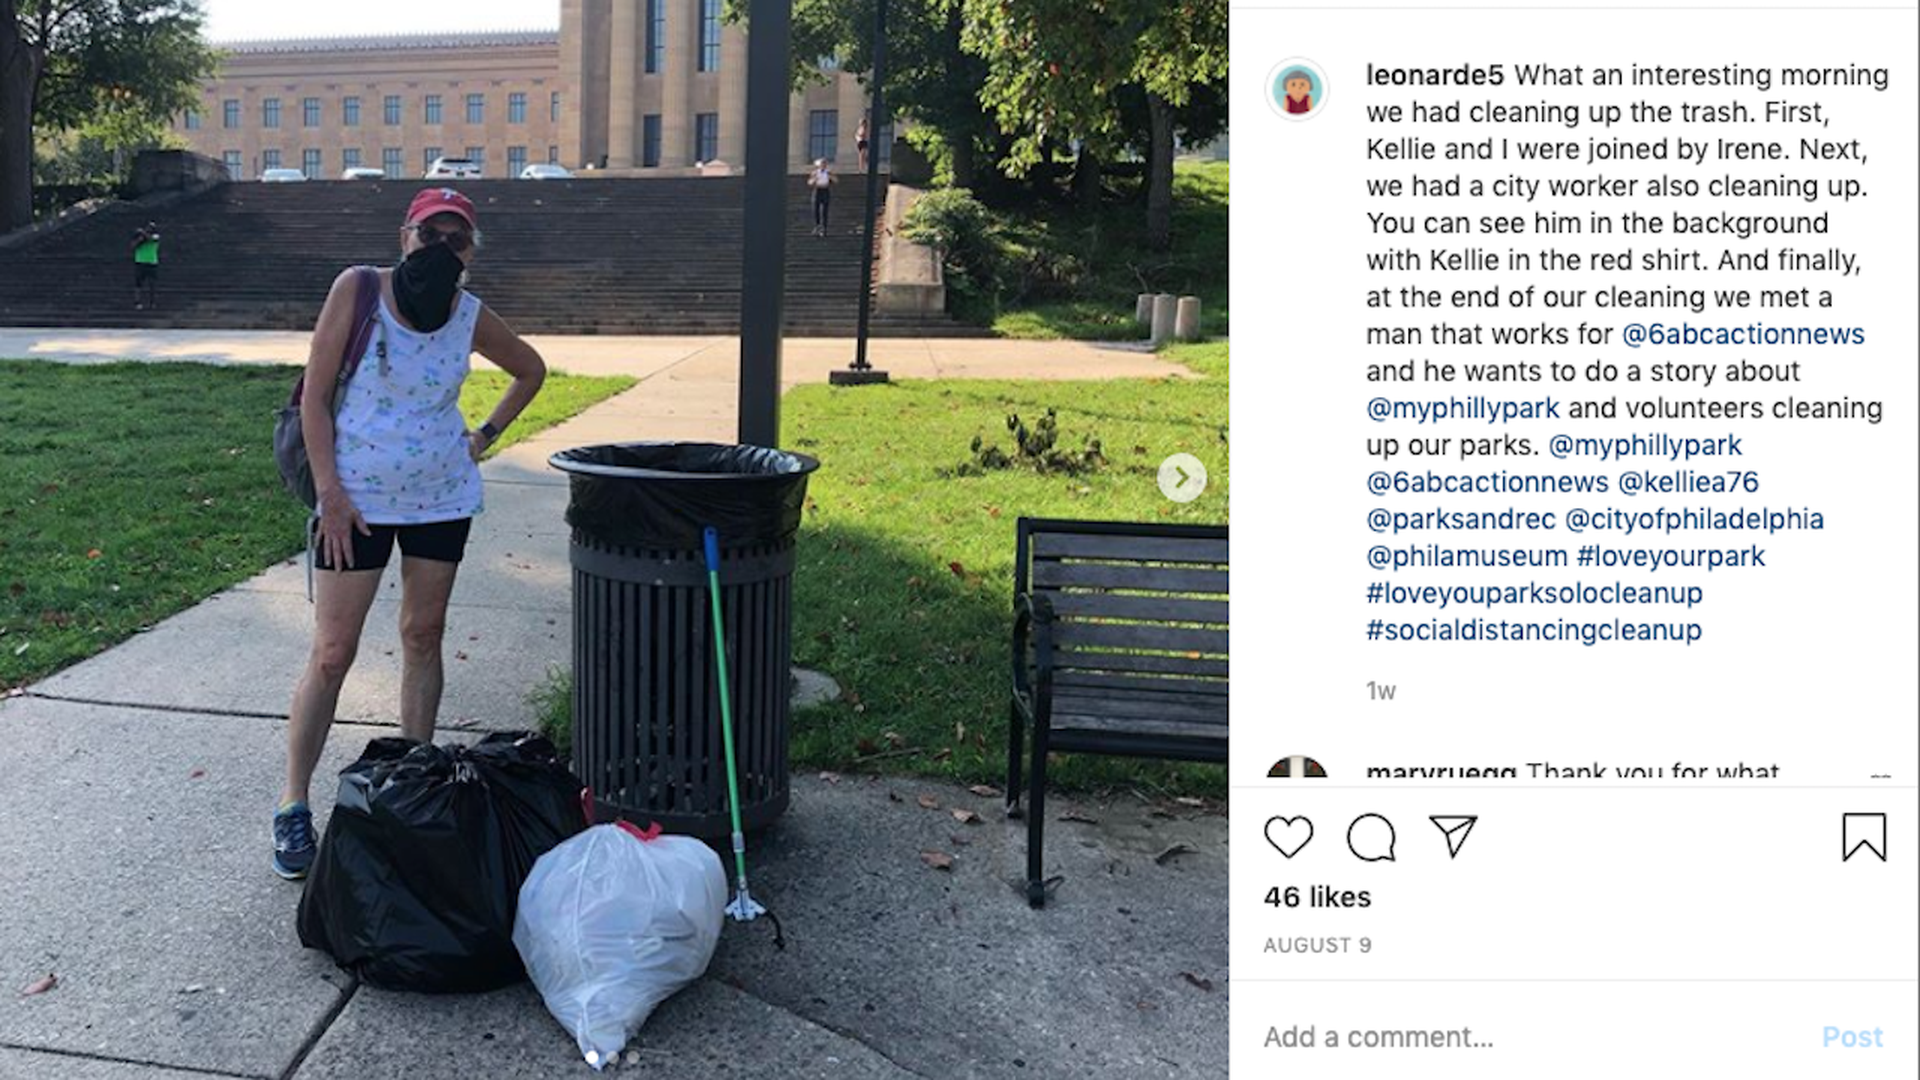Image resolution: width=1920 pixels, height=1080 pixels.
Task: Visit @kelliea76 profile link
Action: 1688,482
